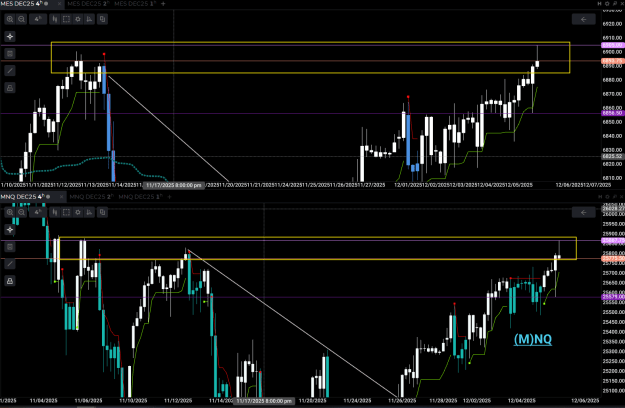Switch to the MES DEC25 1h tab
This screenshot has height=408, width=625.
tap(136, 4)
